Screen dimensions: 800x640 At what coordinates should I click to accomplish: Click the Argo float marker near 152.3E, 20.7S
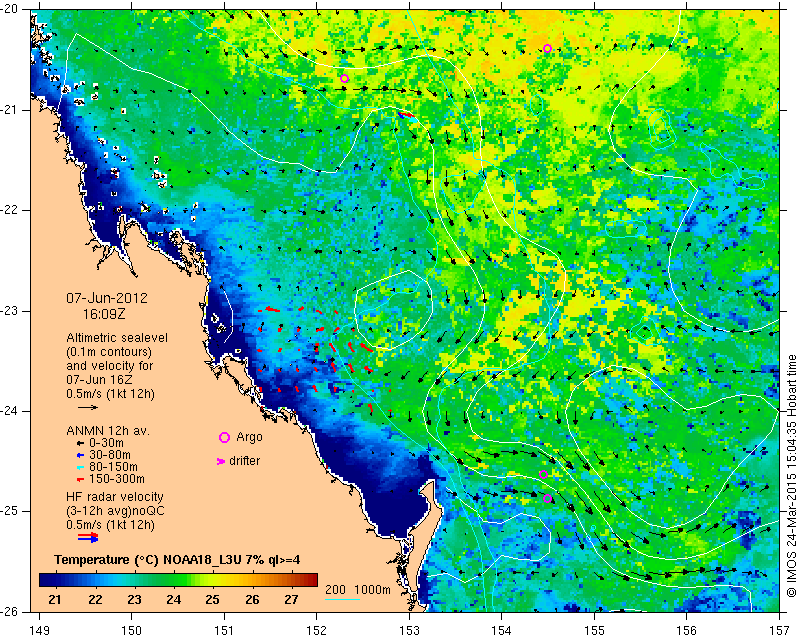[344, 79]
